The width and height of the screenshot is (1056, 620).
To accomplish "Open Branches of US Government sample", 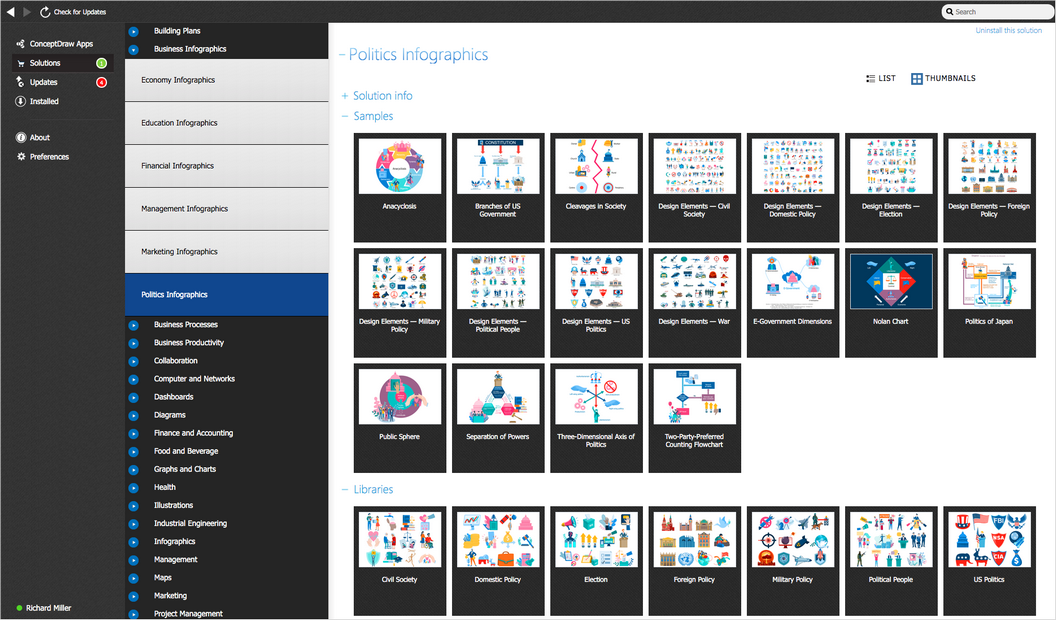I will coord(498,187).
